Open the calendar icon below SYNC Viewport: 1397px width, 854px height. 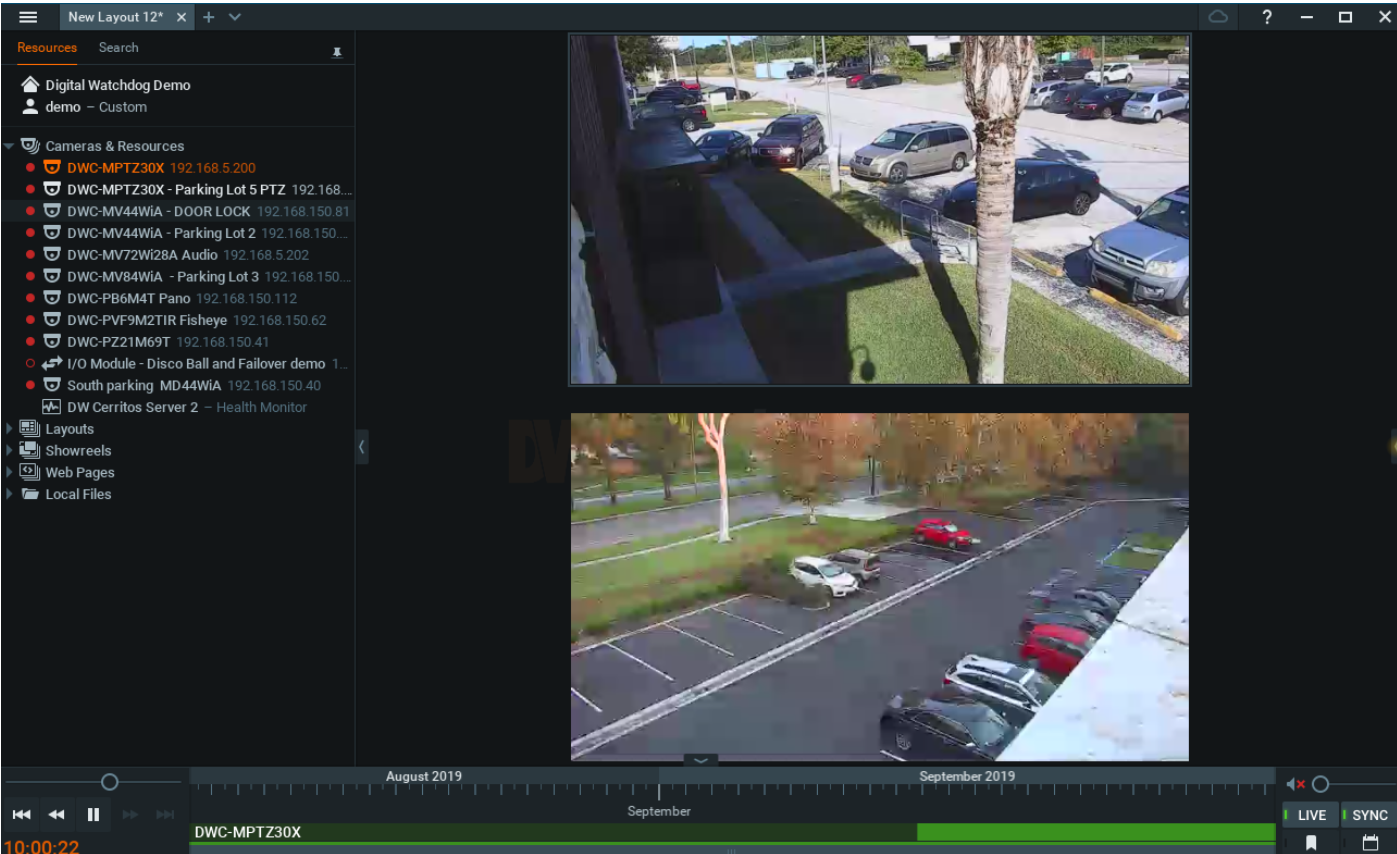coord(1370,843)
